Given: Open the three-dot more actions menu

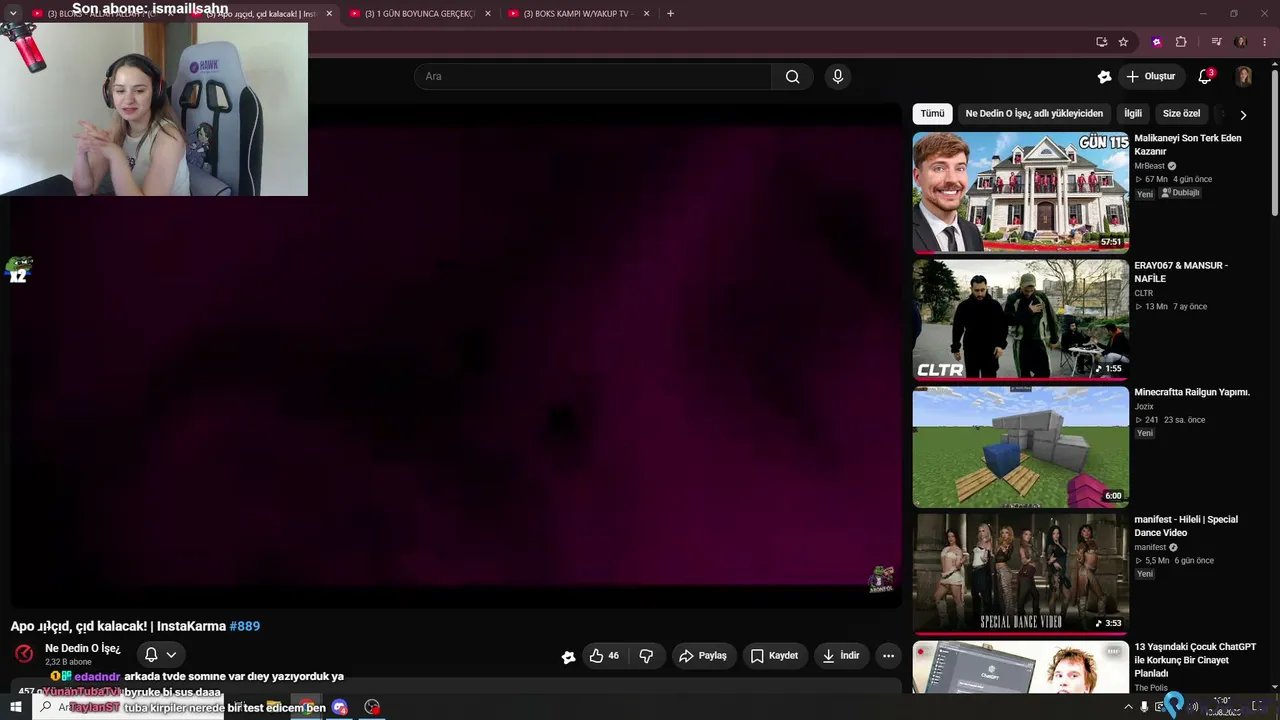Looking at the screenshot, I should pos(888,656).
